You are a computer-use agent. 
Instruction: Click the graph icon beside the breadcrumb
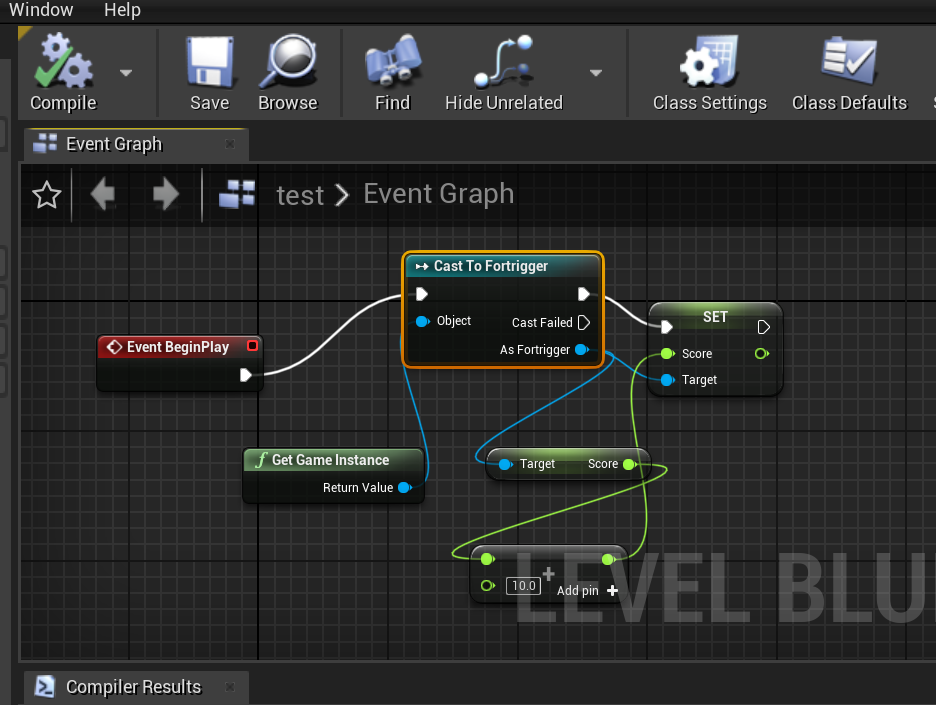tap(236, 194)
